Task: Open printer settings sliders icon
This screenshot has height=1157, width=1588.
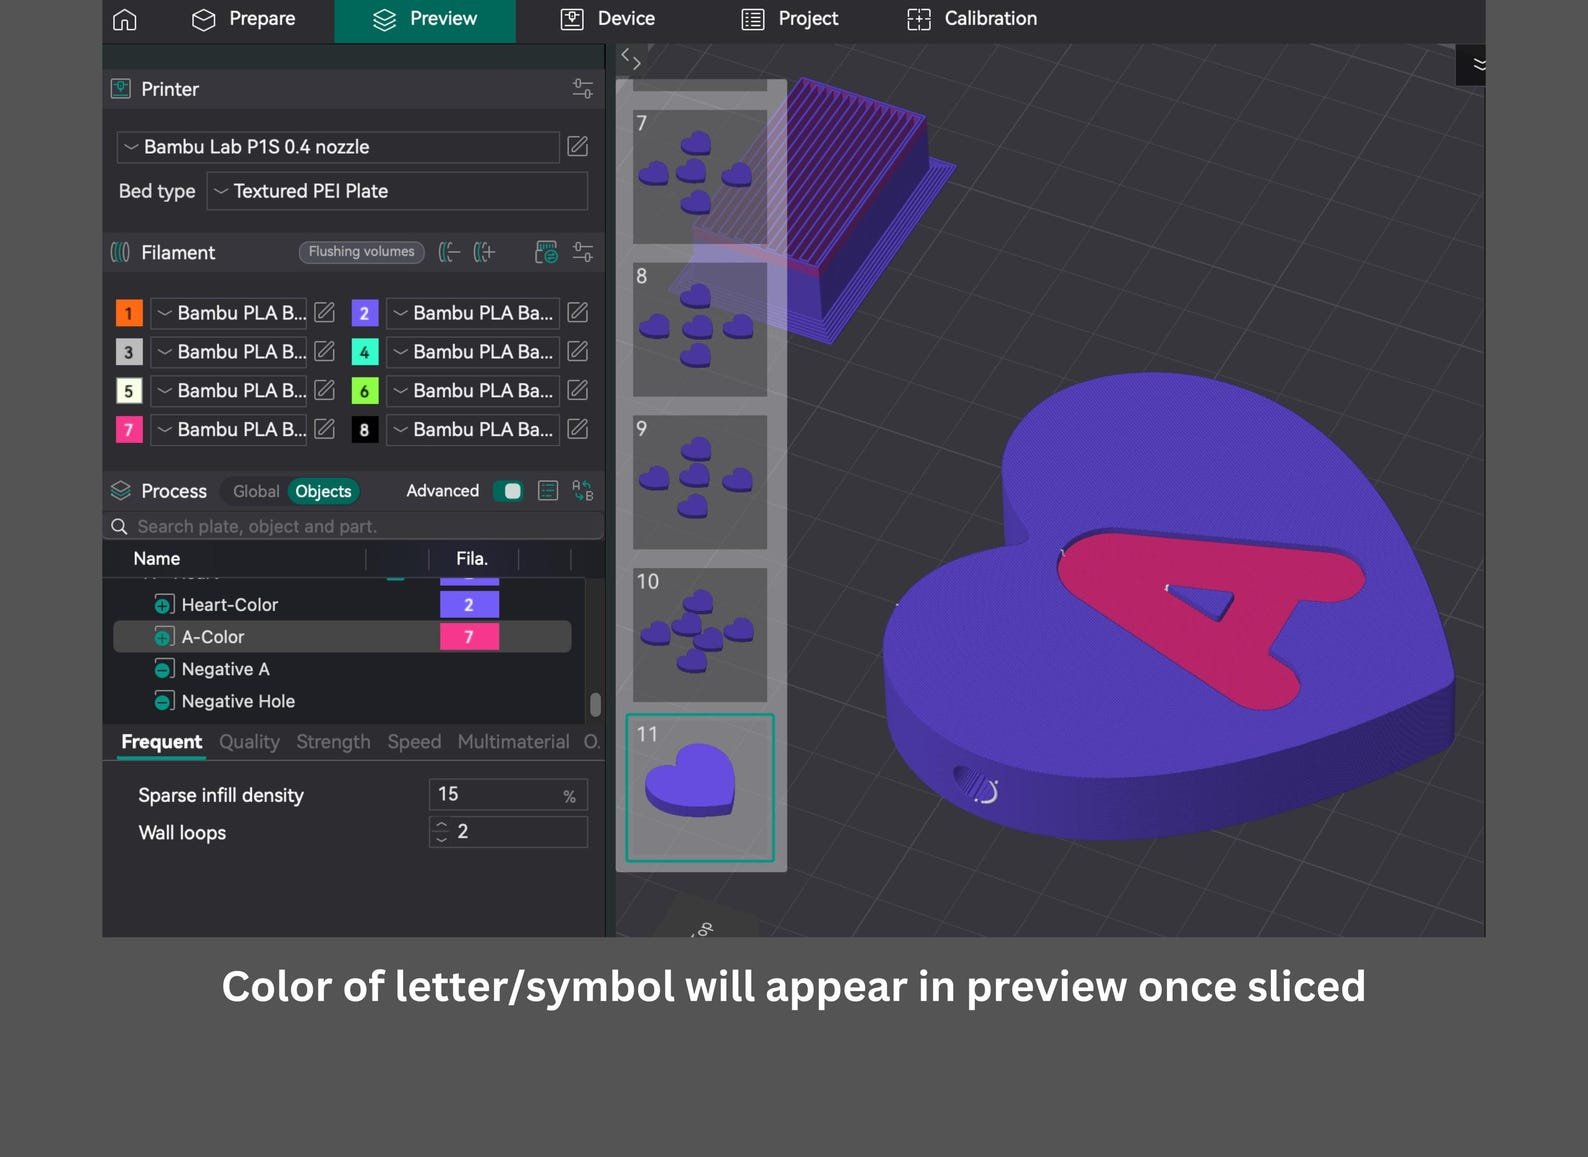Action: click(x=582, y=89)
